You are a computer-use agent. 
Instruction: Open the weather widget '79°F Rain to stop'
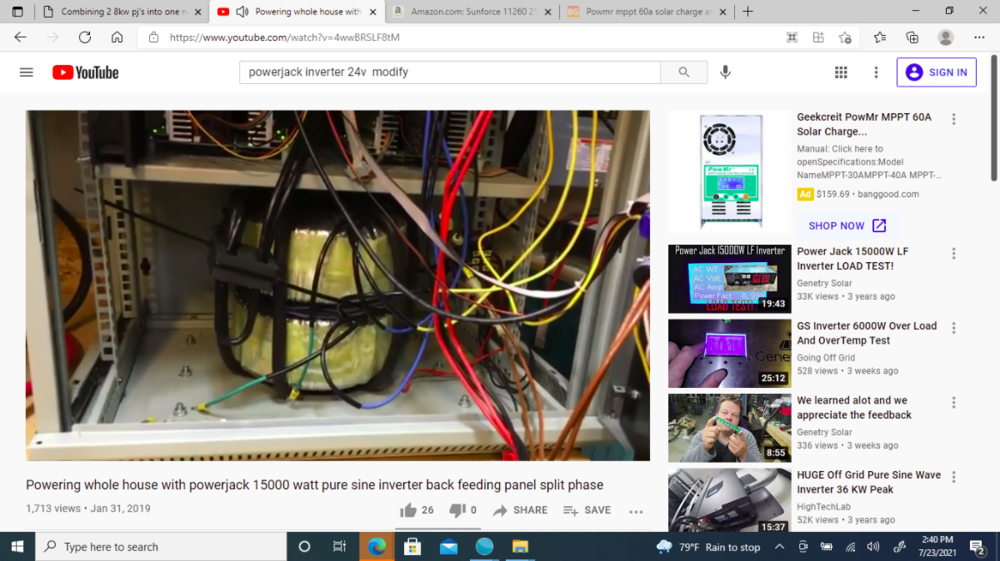[x=709, y=546]
